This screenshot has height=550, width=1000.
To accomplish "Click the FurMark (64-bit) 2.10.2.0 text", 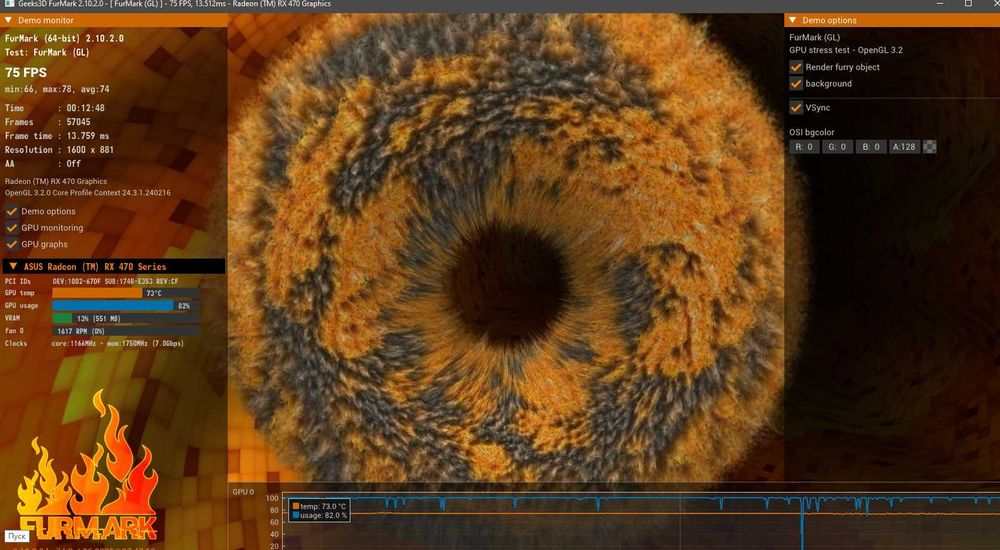I will (x=64, y=38).
